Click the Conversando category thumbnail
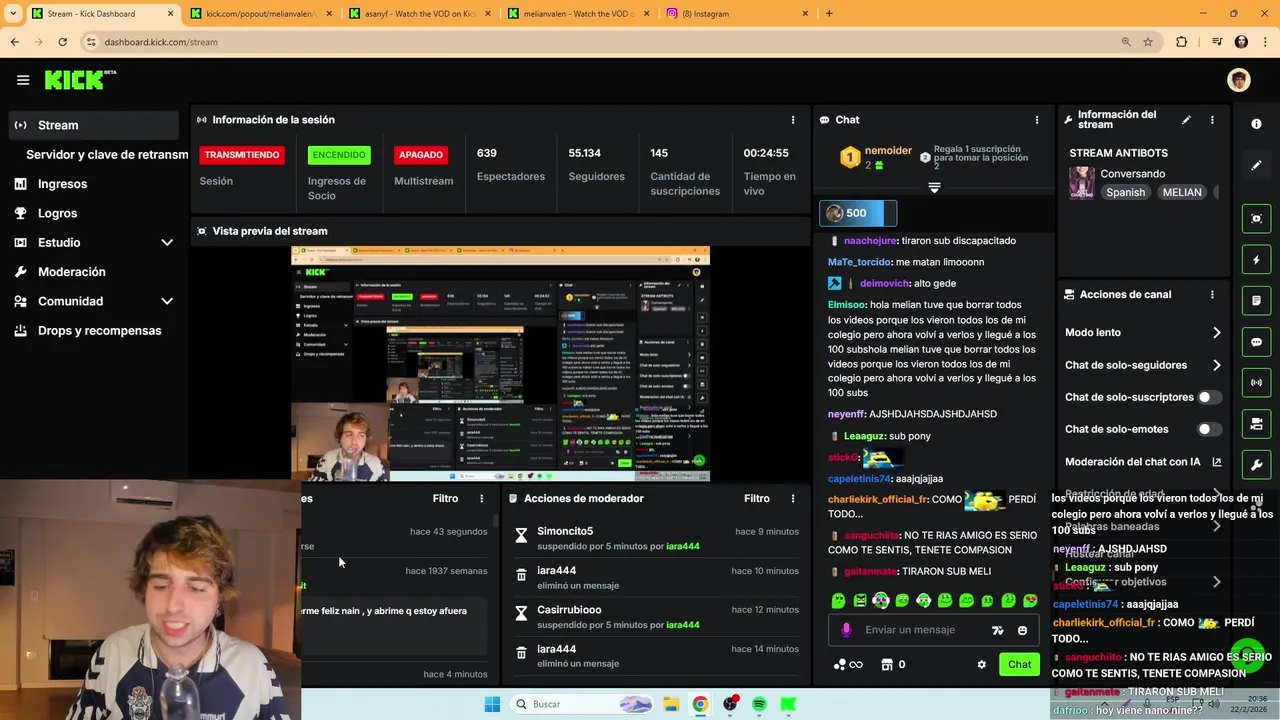The height and width of the screenshot is (720, 1280). 1081,183
